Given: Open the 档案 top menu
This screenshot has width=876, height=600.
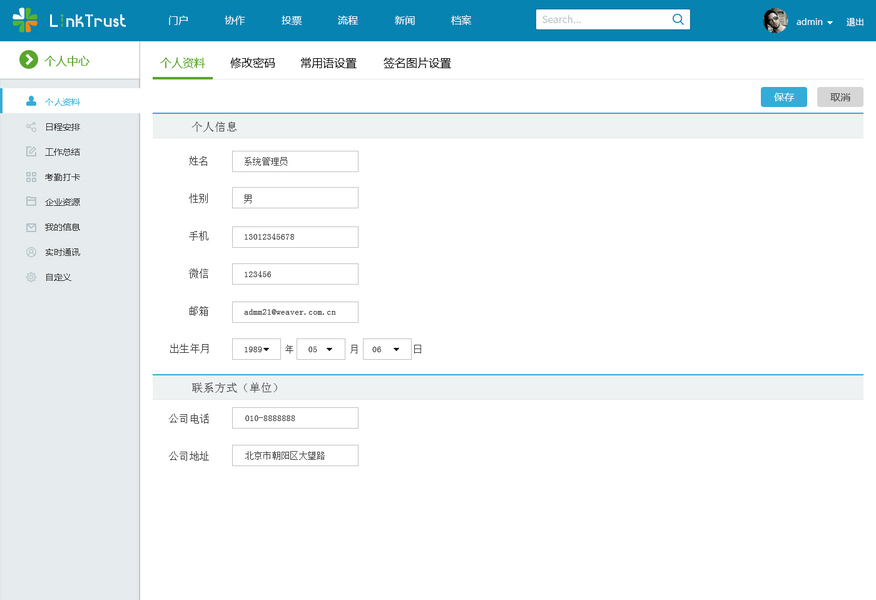Looking at the screenshot, I should tap(461, 20).
